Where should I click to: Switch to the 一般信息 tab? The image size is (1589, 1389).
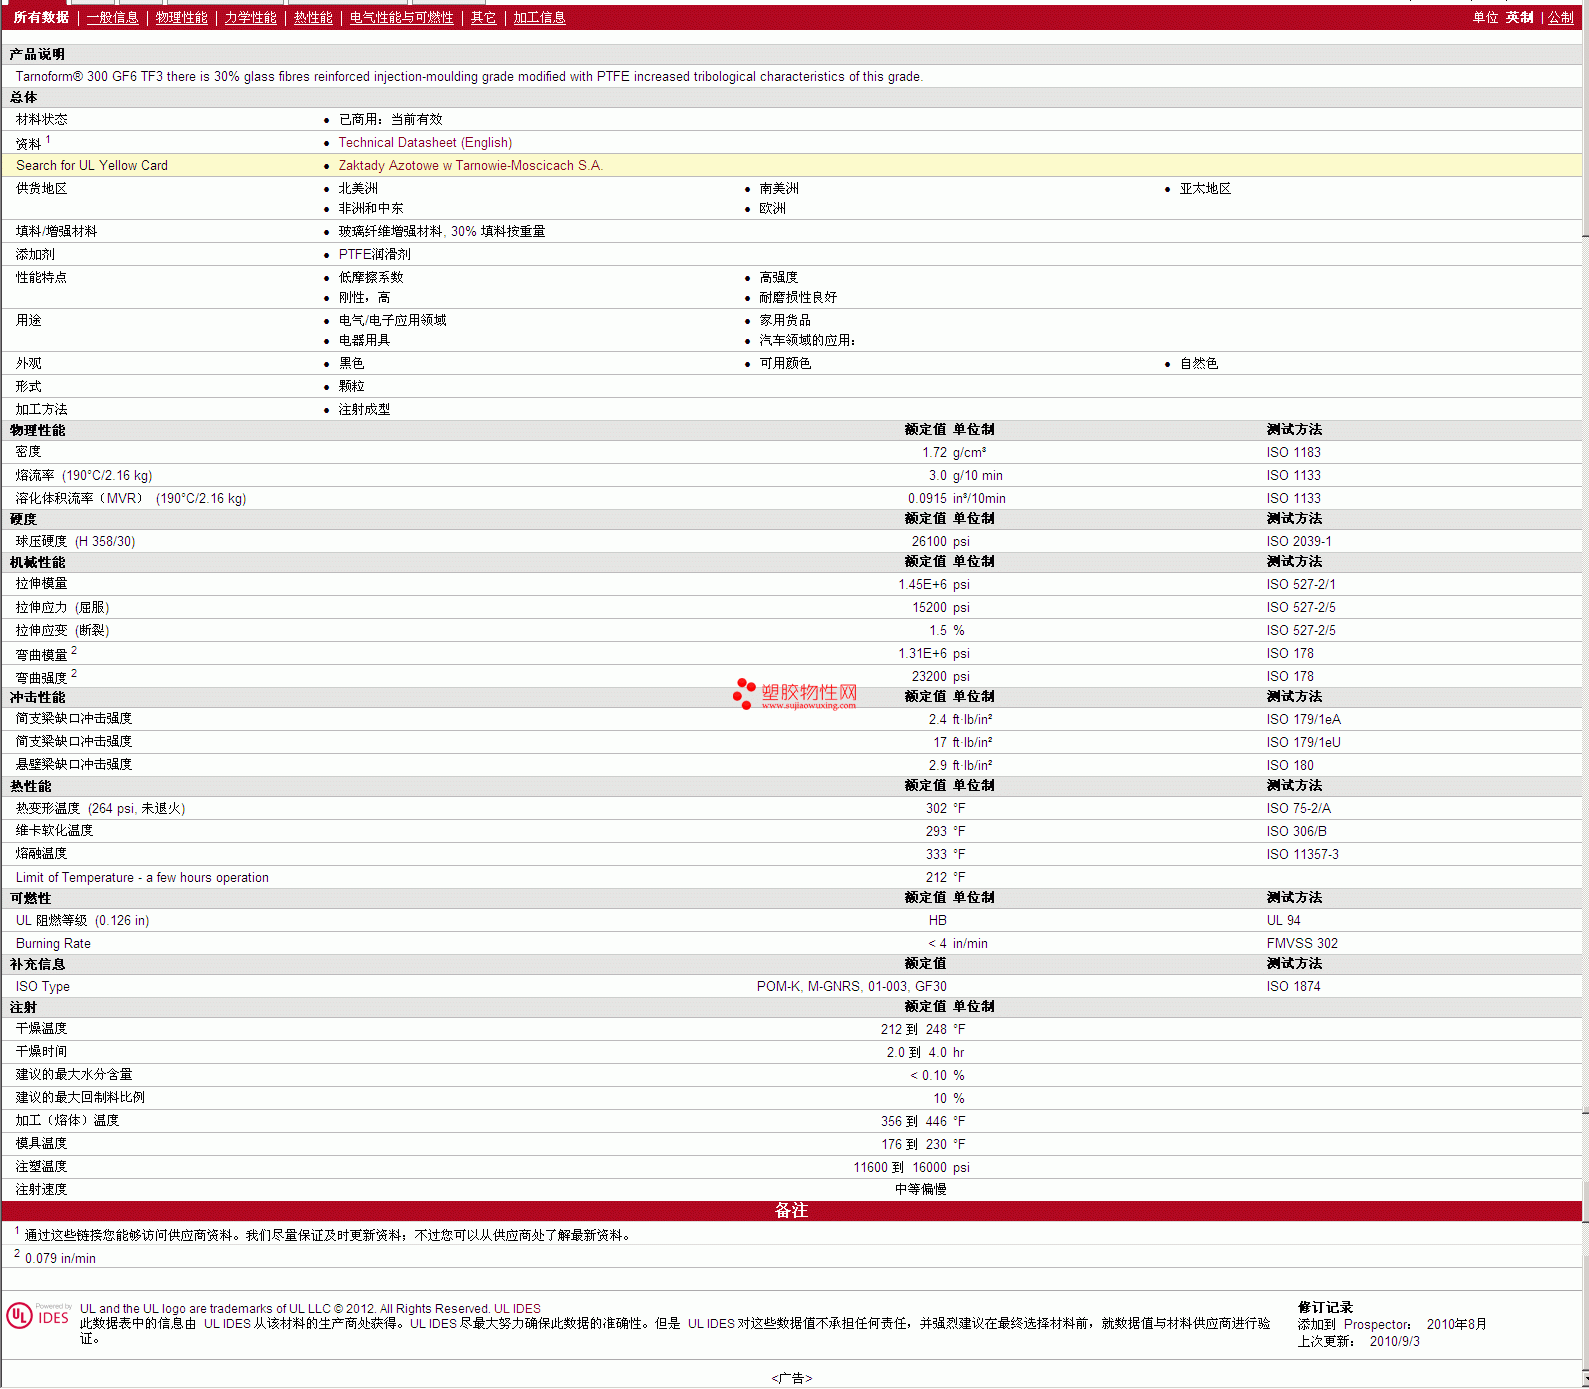(x=112, y=18)
